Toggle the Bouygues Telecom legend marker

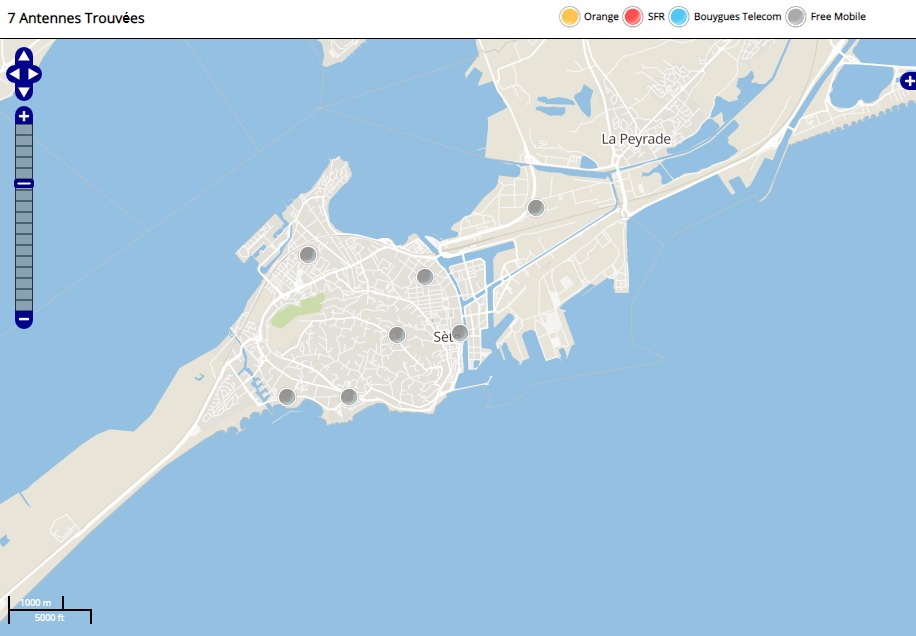click(x=679, y=17)
